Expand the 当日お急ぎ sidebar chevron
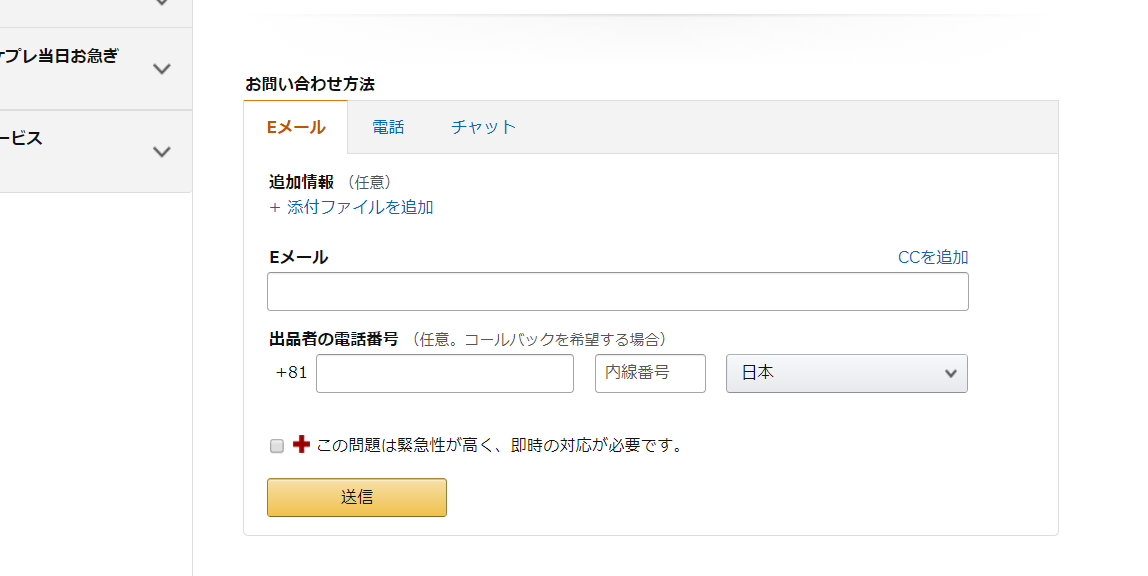 [162, 69]
